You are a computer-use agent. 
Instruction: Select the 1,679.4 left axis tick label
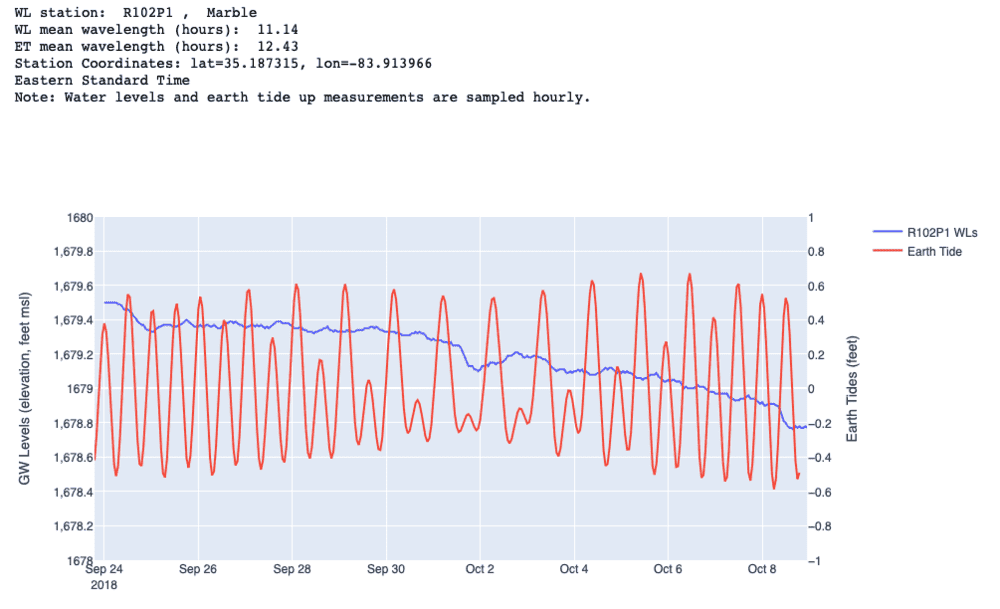(x=74, y=321)
